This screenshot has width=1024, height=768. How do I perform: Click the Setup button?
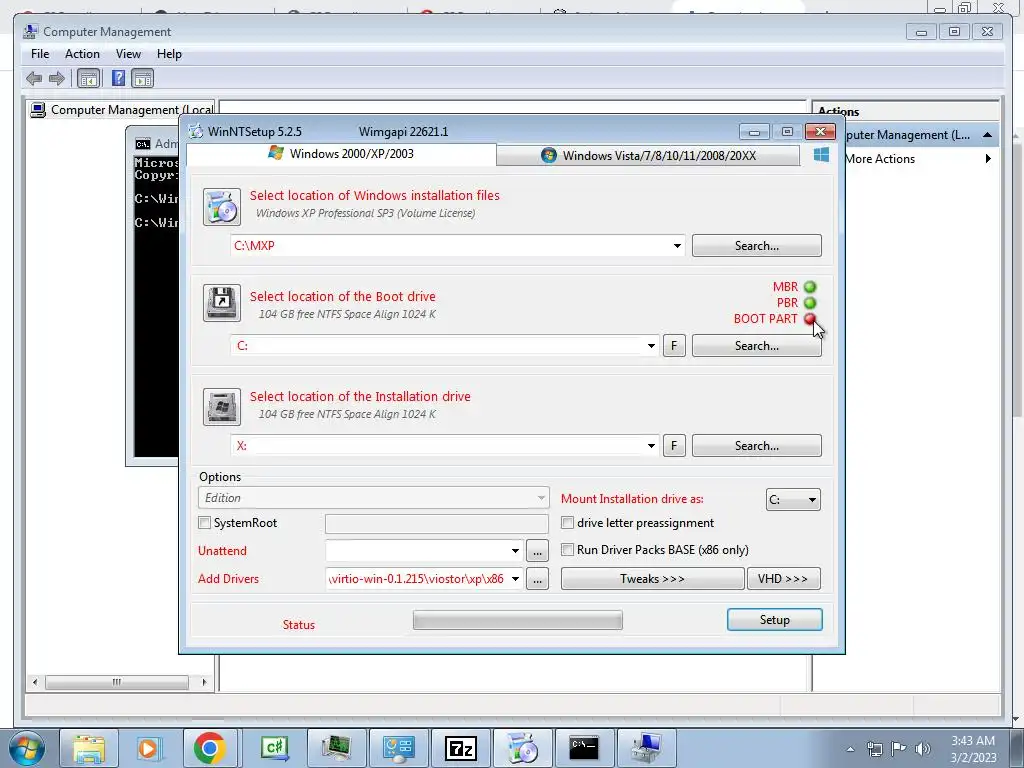pos(775,620)
